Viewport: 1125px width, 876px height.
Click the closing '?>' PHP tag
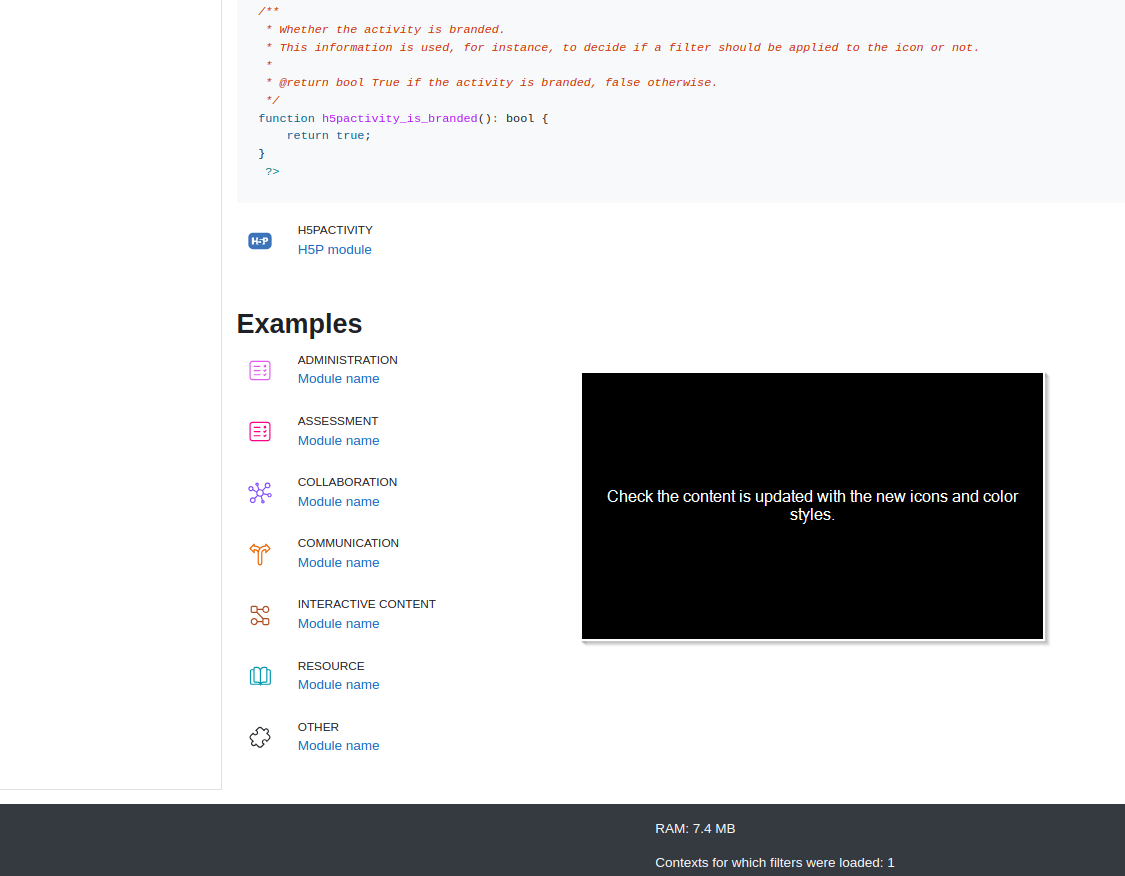pos(272,171)
